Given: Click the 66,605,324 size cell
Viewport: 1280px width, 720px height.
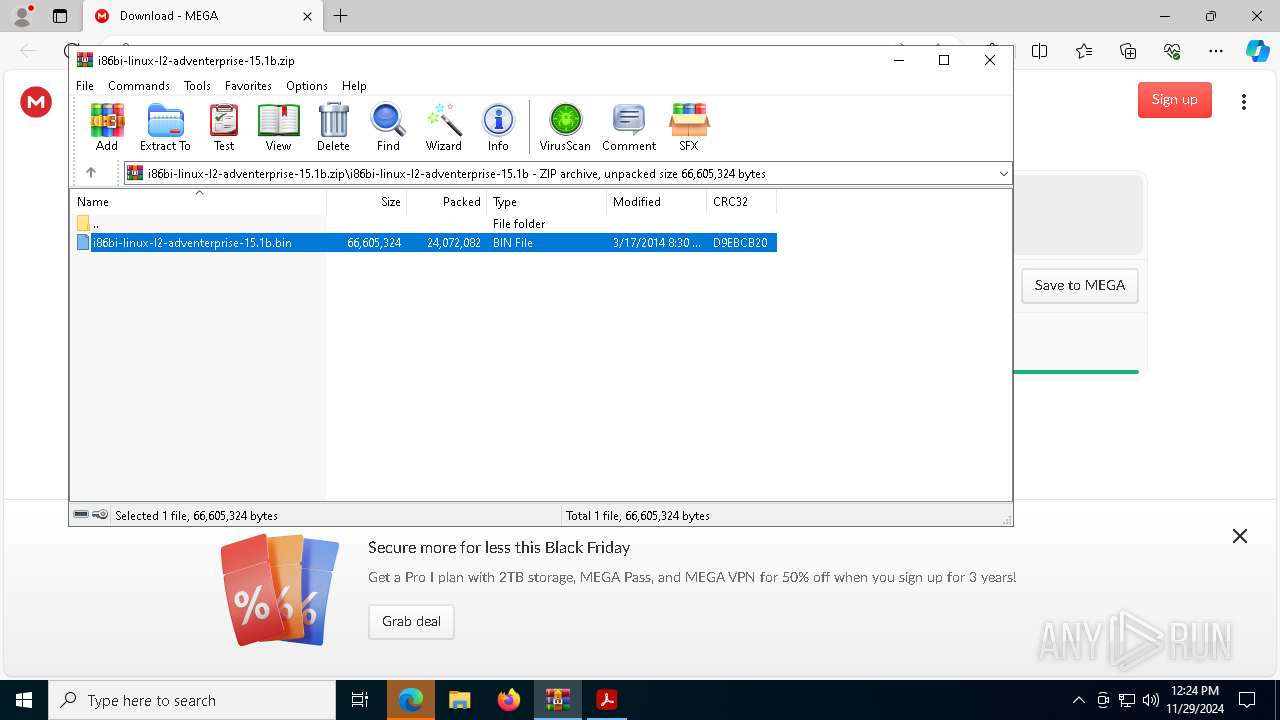Looking at the screenshot, I should tap(374, 243).
